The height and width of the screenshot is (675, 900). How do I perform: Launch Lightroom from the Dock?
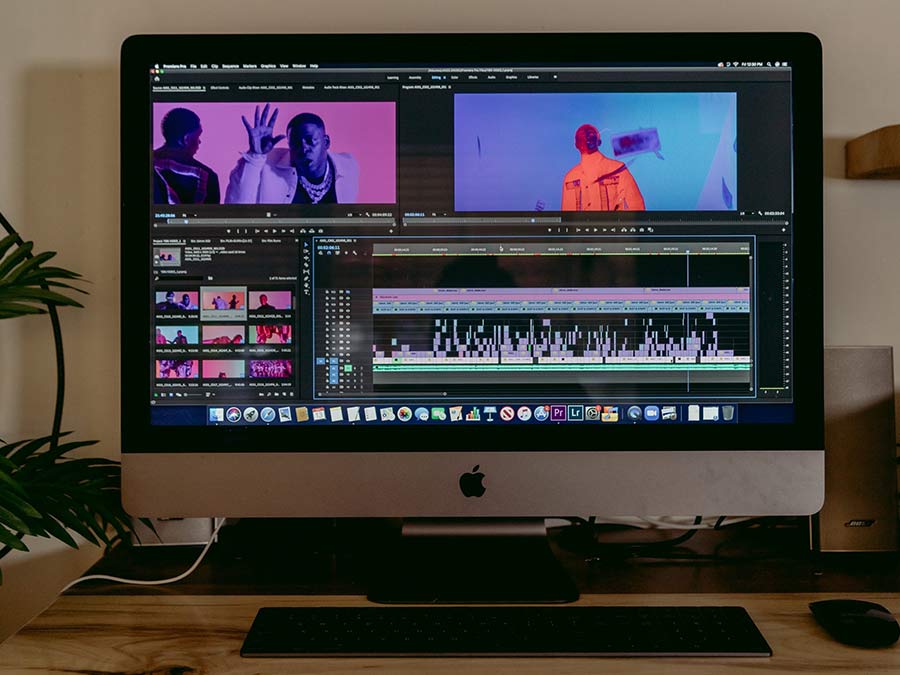(x=575, y=413)
